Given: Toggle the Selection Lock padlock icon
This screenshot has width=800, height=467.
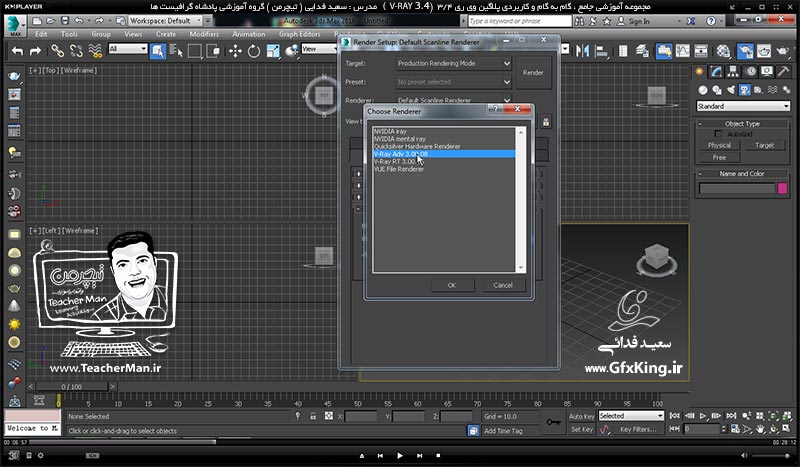Looking at the screenshot, I should [313, 416].
